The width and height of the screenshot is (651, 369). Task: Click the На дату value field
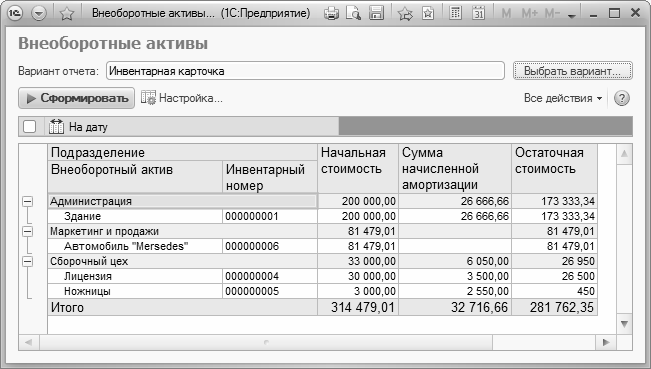485,127
